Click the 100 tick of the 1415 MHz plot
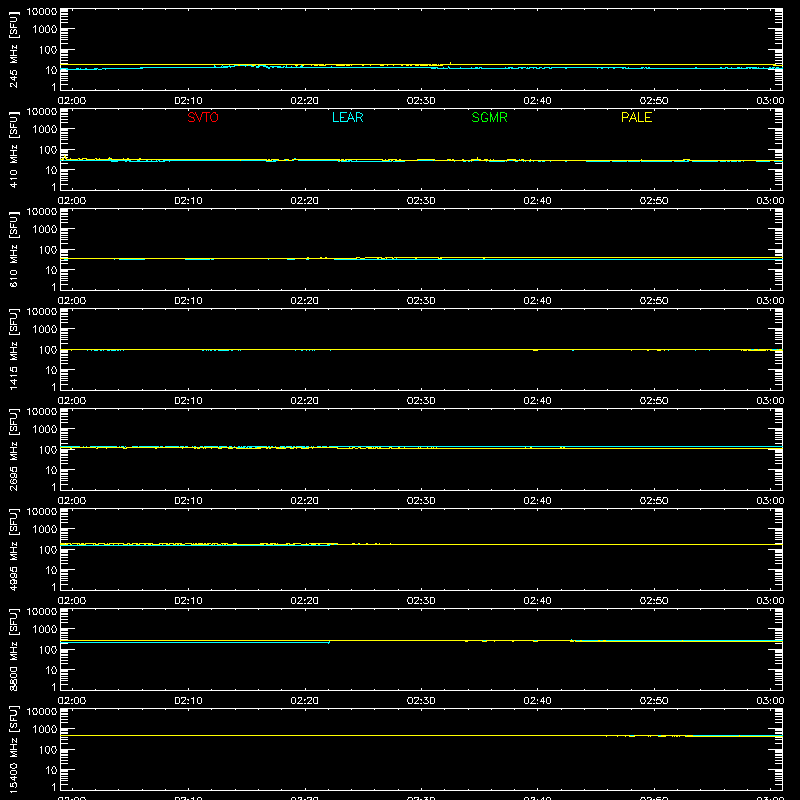800x800 pixels. pos(48,350)
